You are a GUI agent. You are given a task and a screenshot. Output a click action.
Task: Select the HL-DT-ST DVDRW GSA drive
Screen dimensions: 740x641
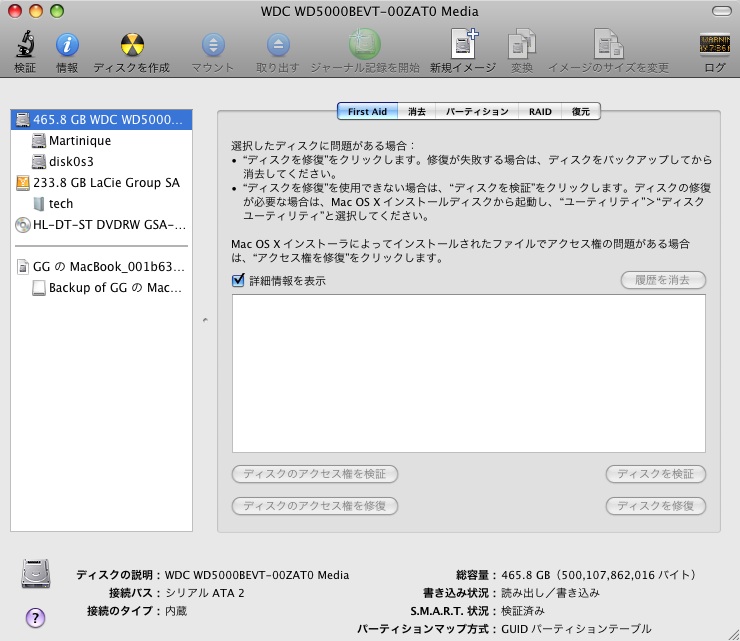(x=101, y=225)
